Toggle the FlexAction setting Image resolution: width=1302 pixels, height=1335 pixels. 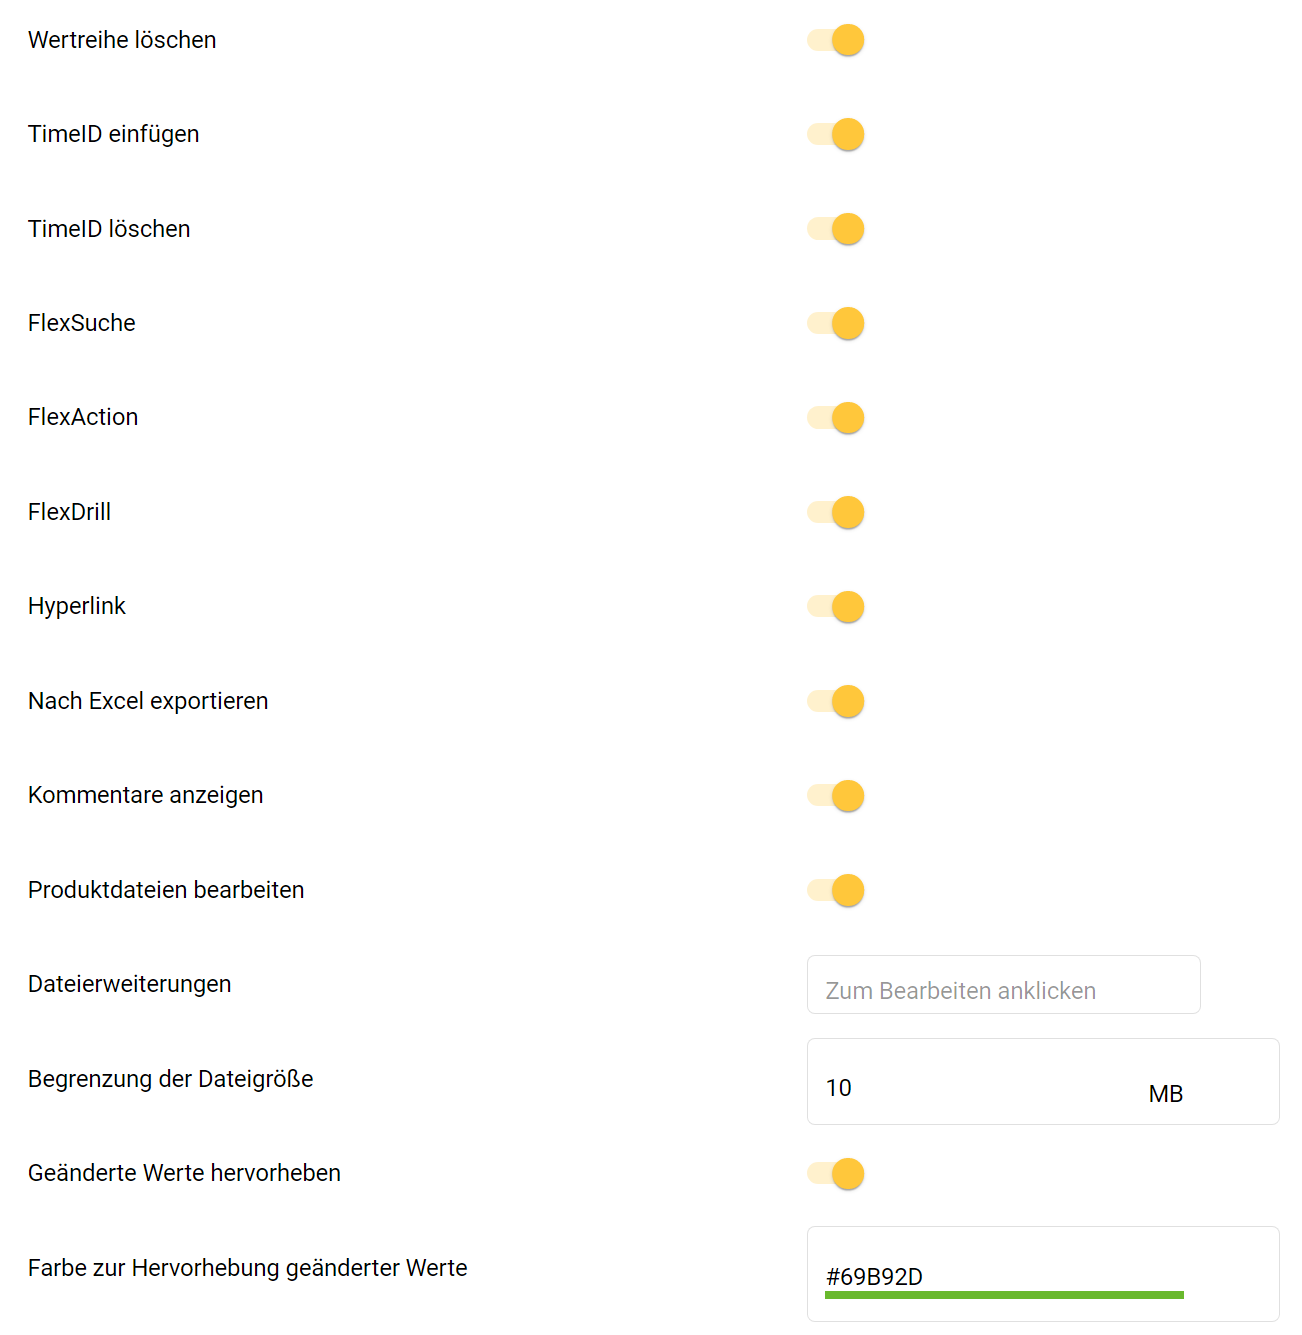(x=836, y=418)
